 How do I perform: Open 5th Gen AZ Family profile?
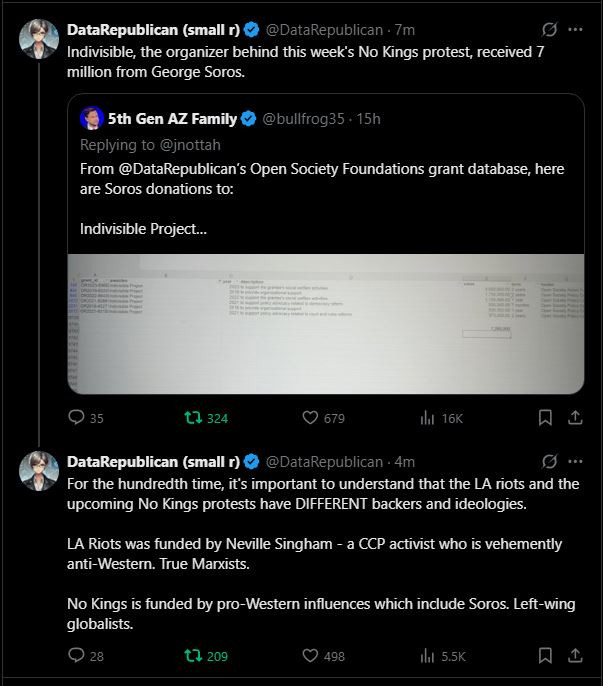171,119
